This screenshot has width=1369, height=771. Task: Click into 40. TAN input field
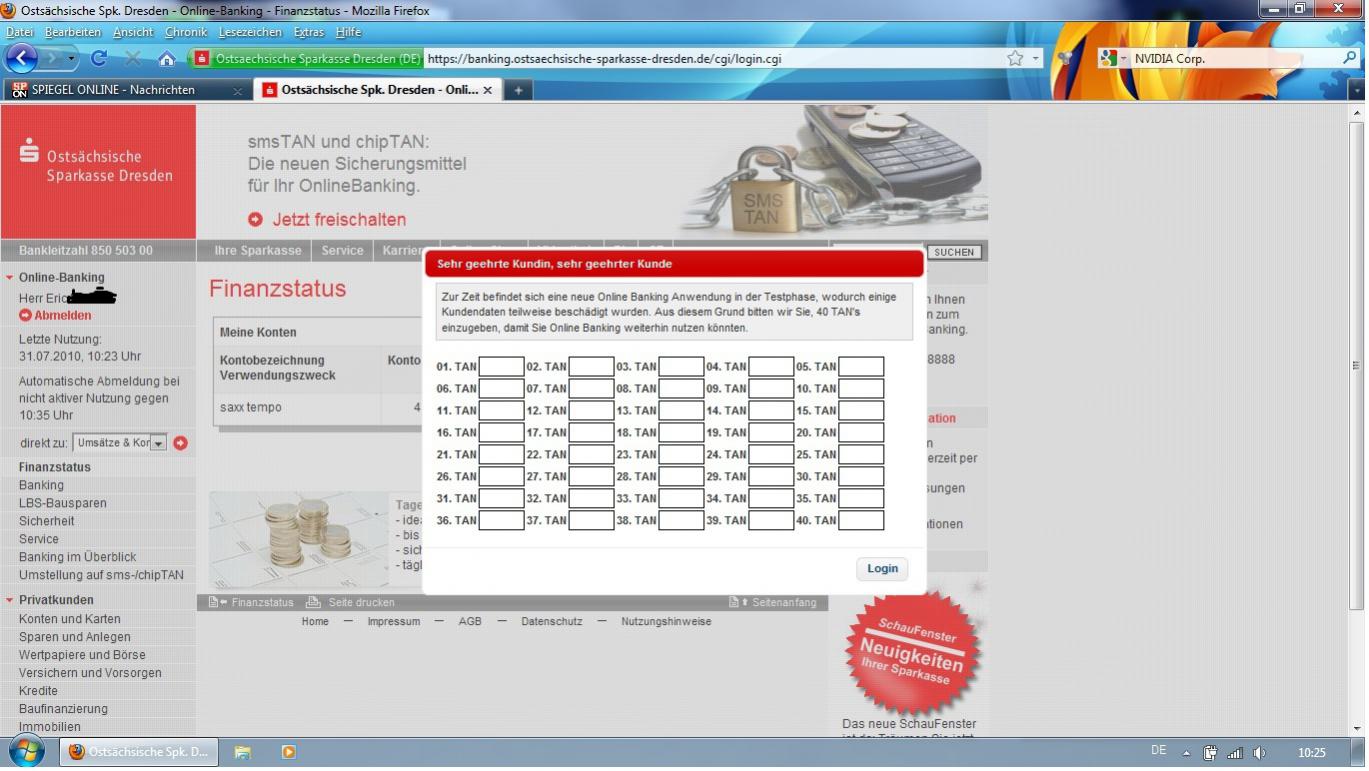point(861,520)
